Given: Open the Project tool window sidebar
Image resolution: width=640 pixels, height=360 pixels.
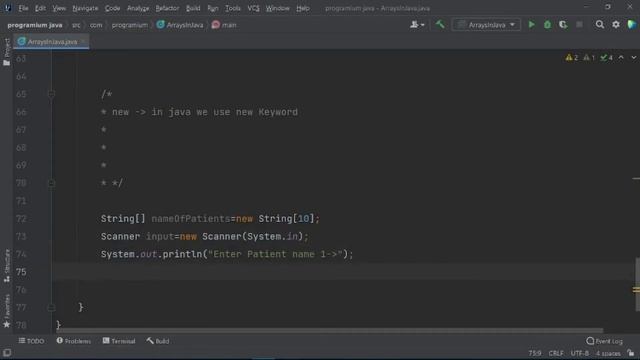Looking at the screenshot, I should 7,52.
